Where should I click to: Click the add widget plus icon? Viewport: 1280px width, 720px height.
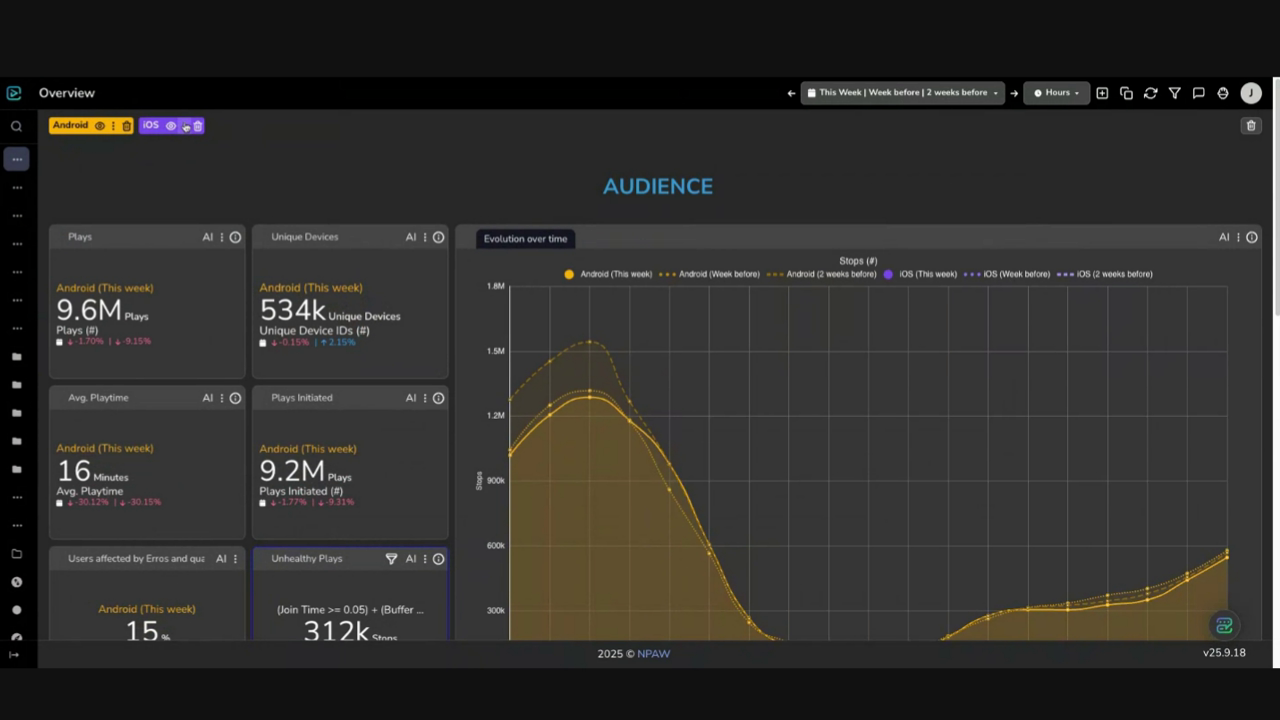[x=1102, y=93]
